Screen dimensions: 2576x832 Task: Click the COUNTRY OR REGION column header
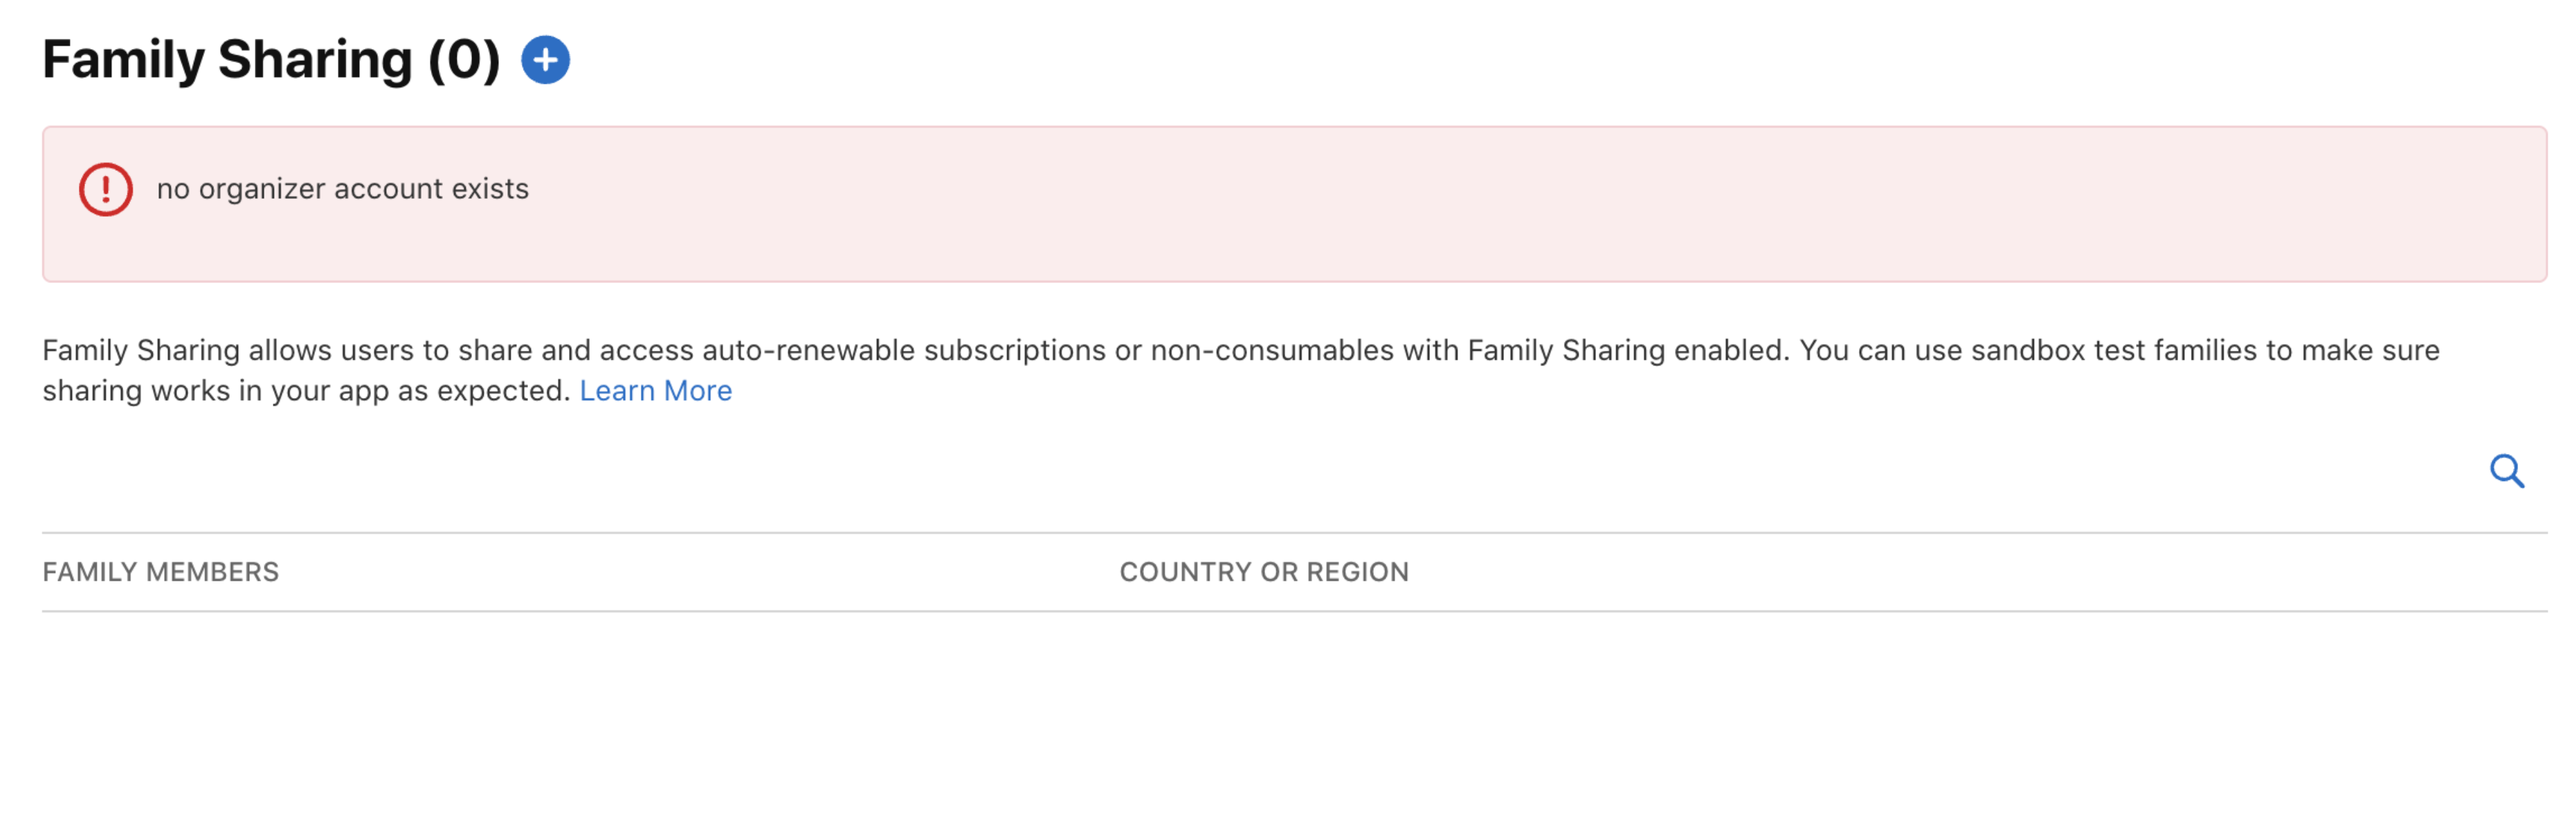click(x=1263, y=572)
